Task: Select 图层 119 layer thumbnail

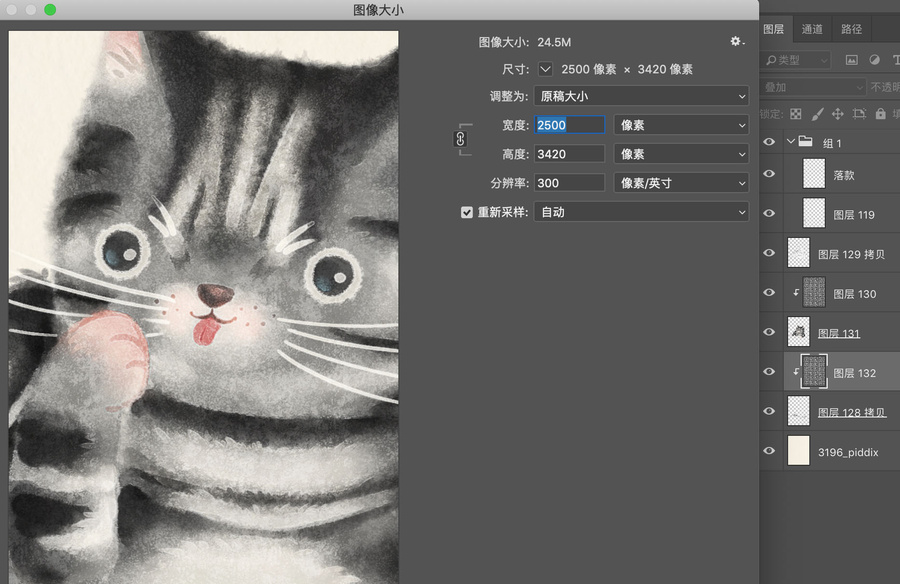Action: (x=814, y=213)
